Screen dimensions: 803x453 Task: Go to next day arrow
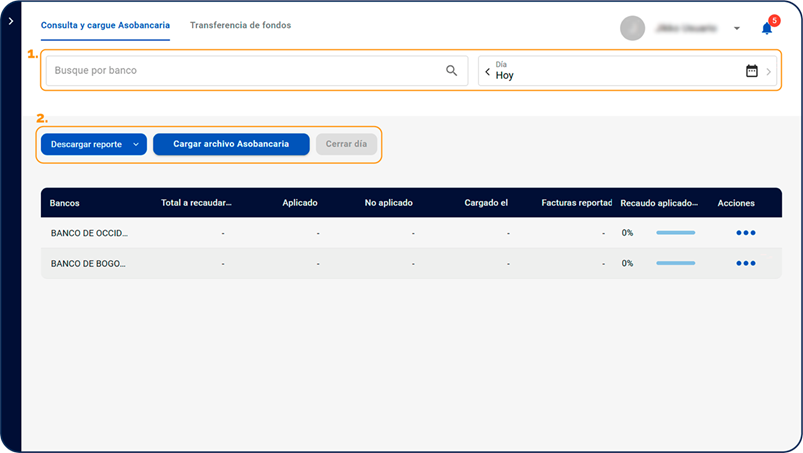[x=769, y=72]
